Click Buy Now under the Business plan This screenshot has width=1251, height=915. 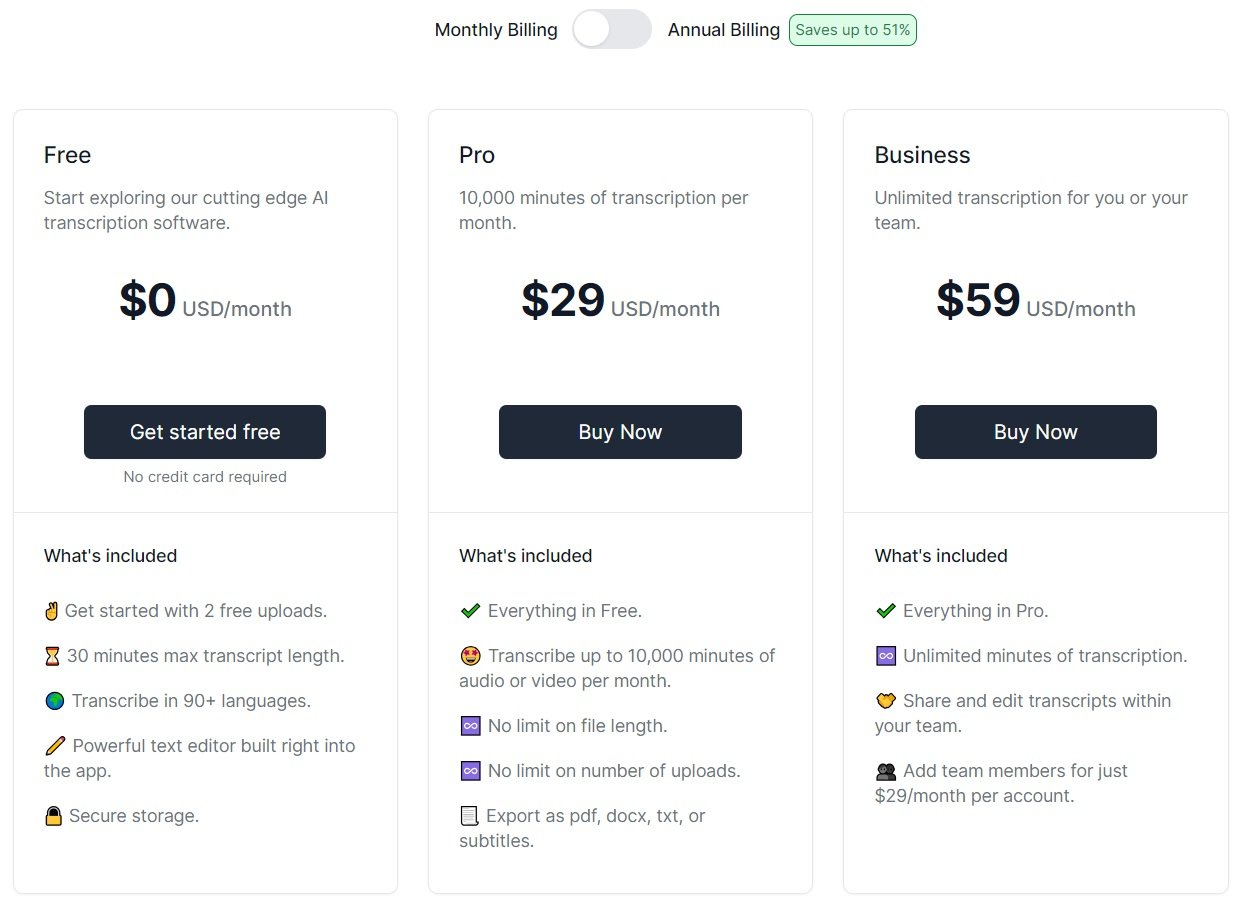1035,431
